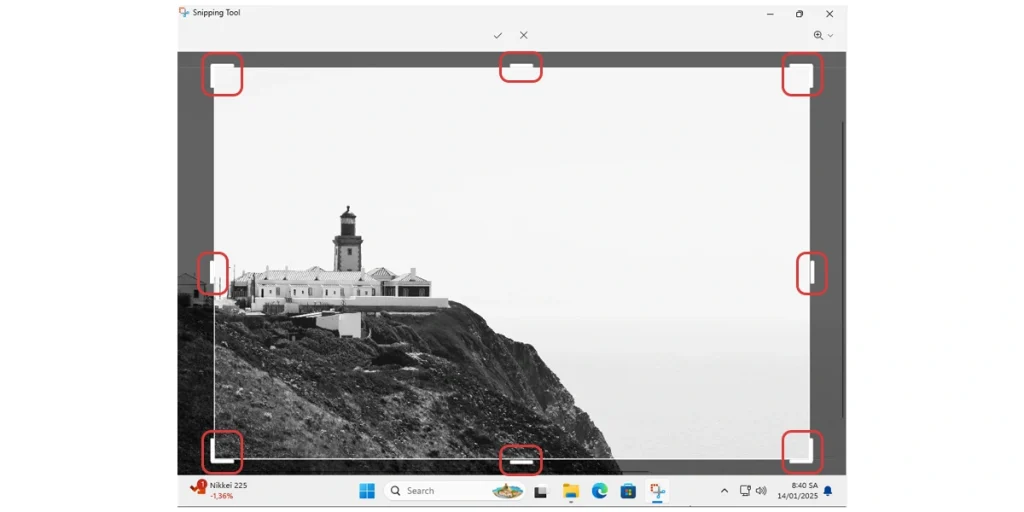Viewport: 1024px width, 512px height.
Task: Click the left-middle crop edge handle
Action: (x=213, y=272)
